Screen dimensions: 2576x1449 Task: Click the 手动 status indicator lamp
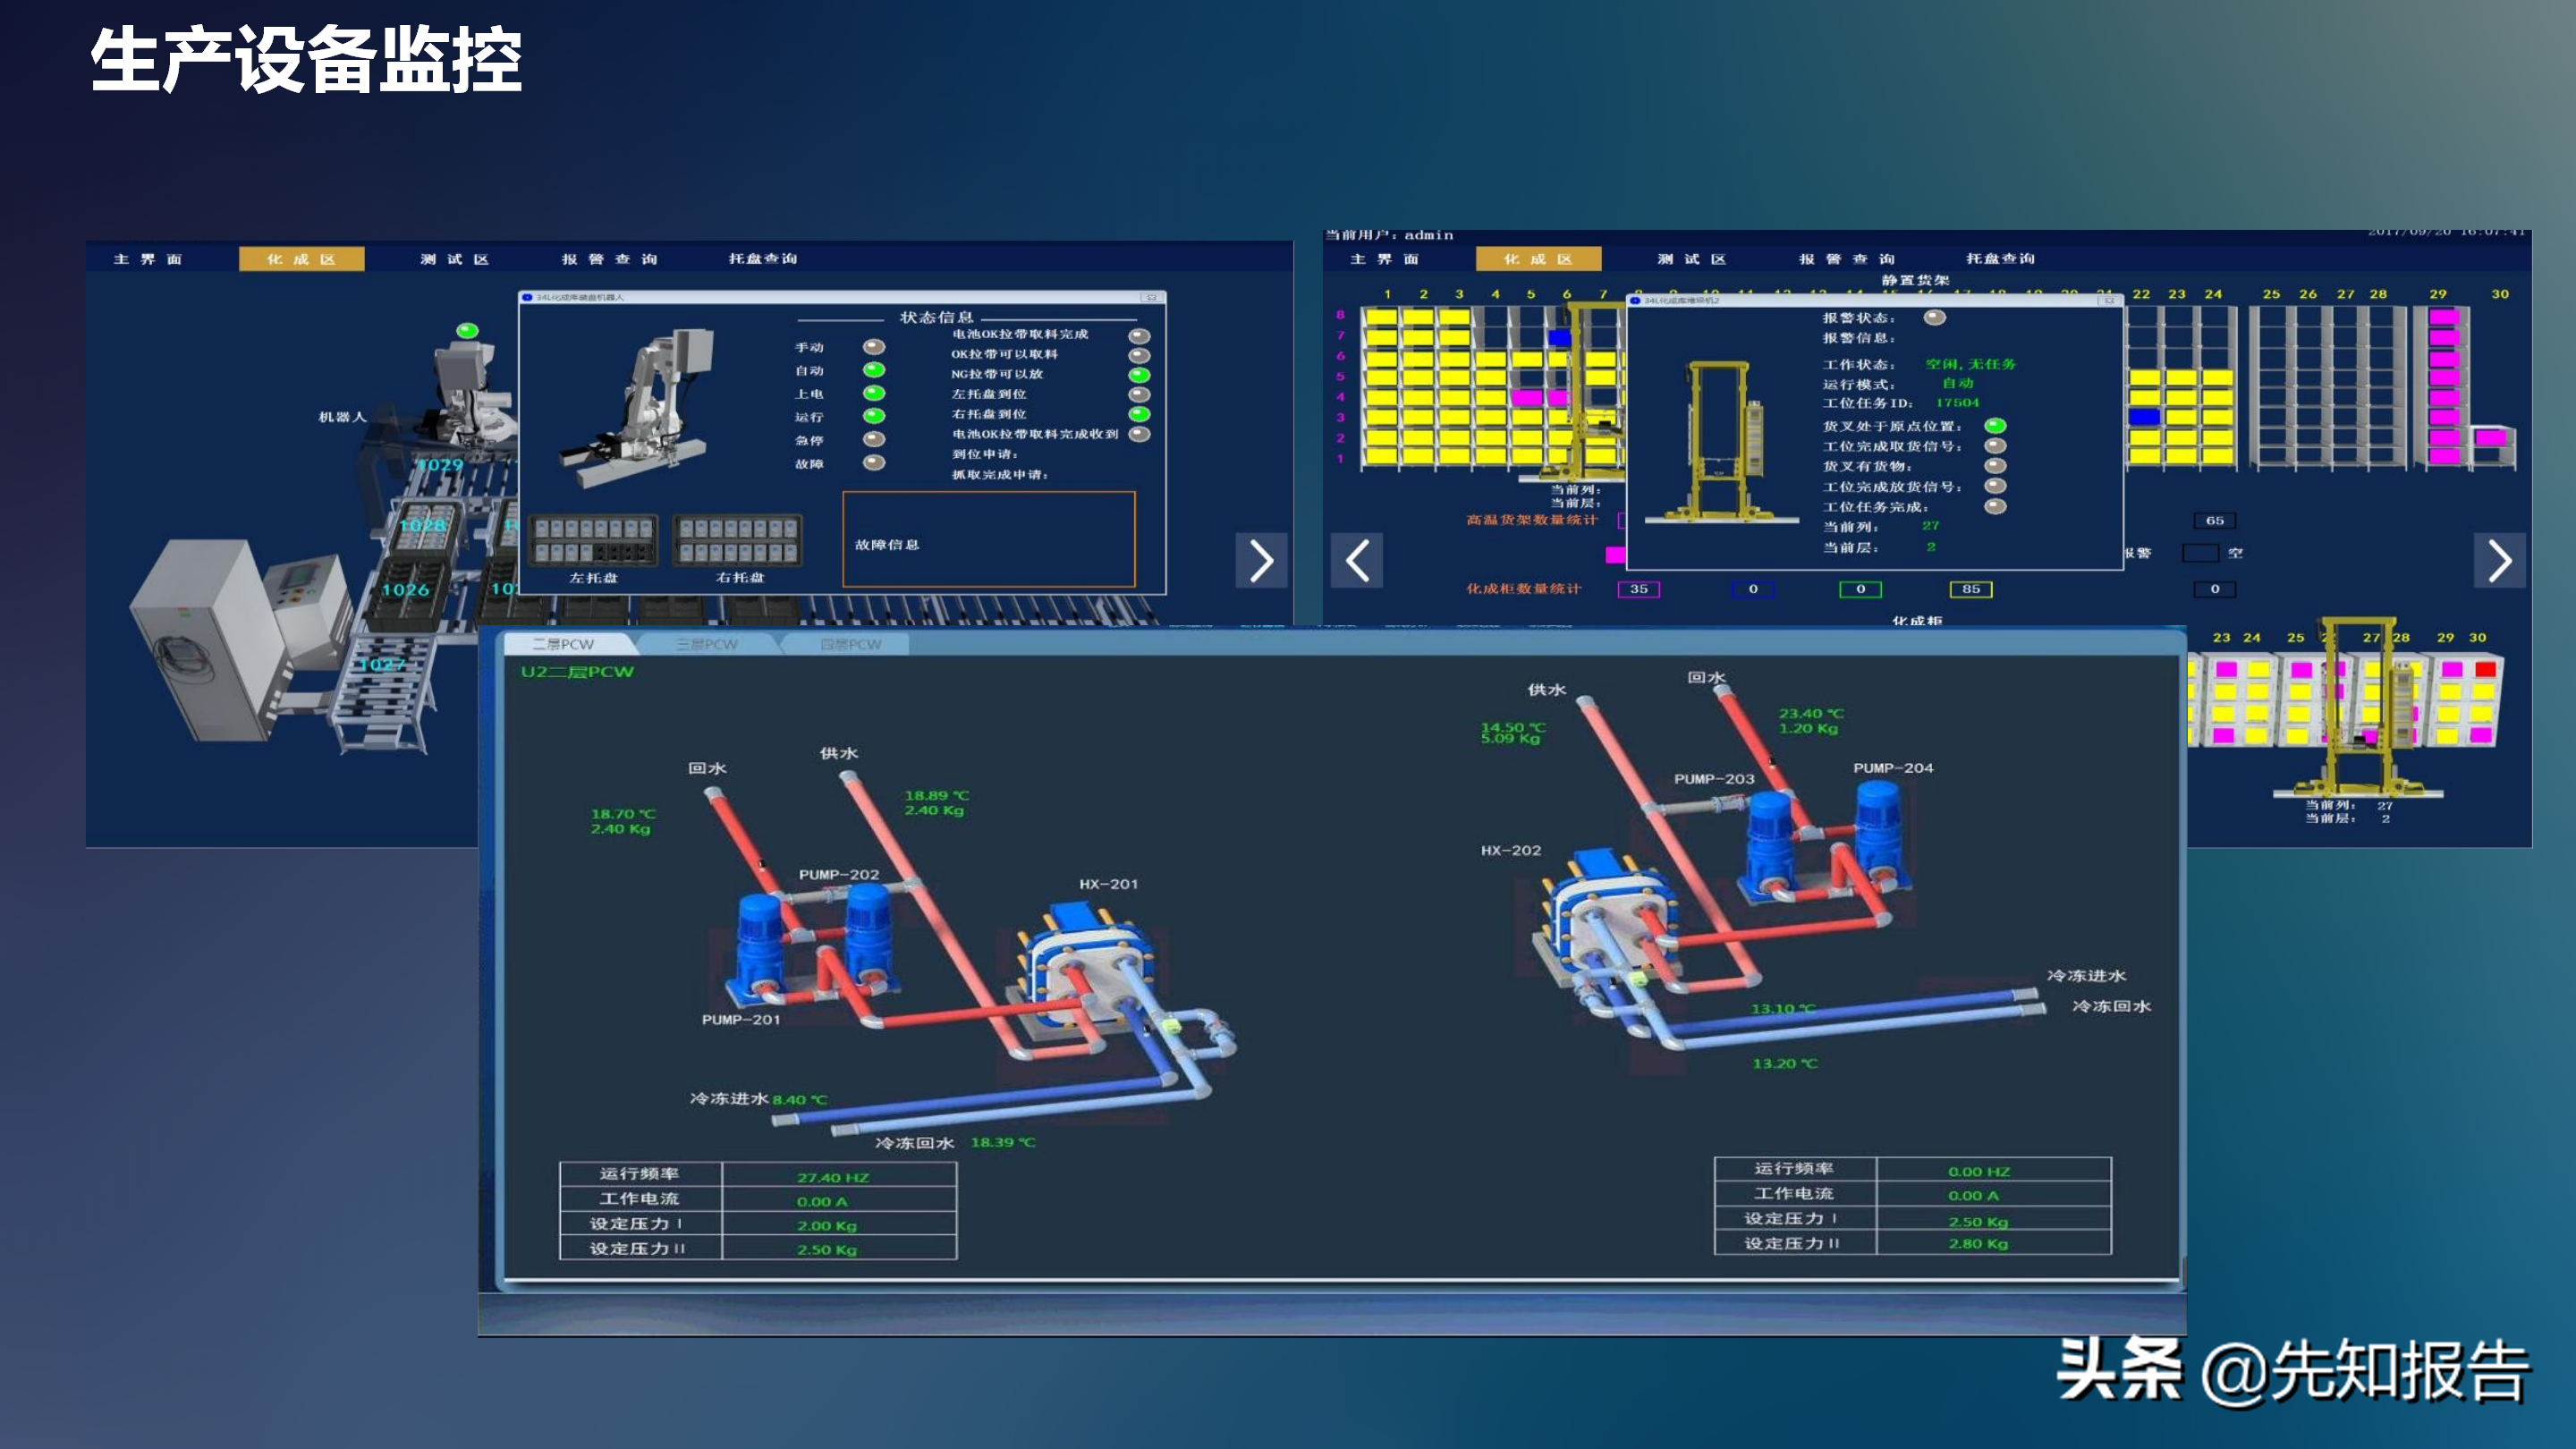pyautogui.click(x=874, y=347)
